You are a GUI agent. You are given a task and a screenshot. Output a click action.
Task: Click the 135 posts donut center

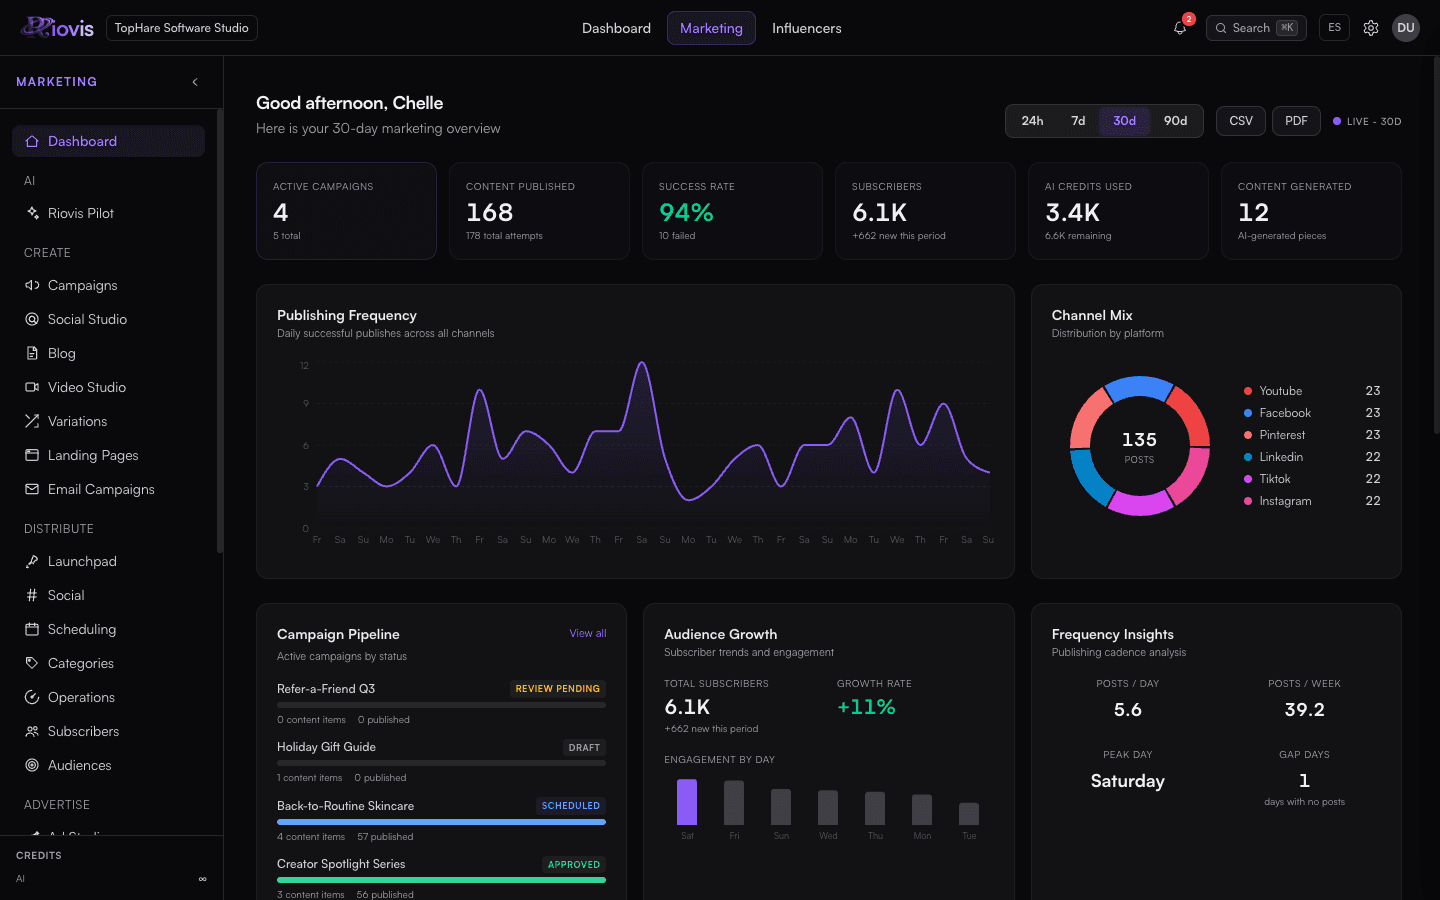[1139, 446]
